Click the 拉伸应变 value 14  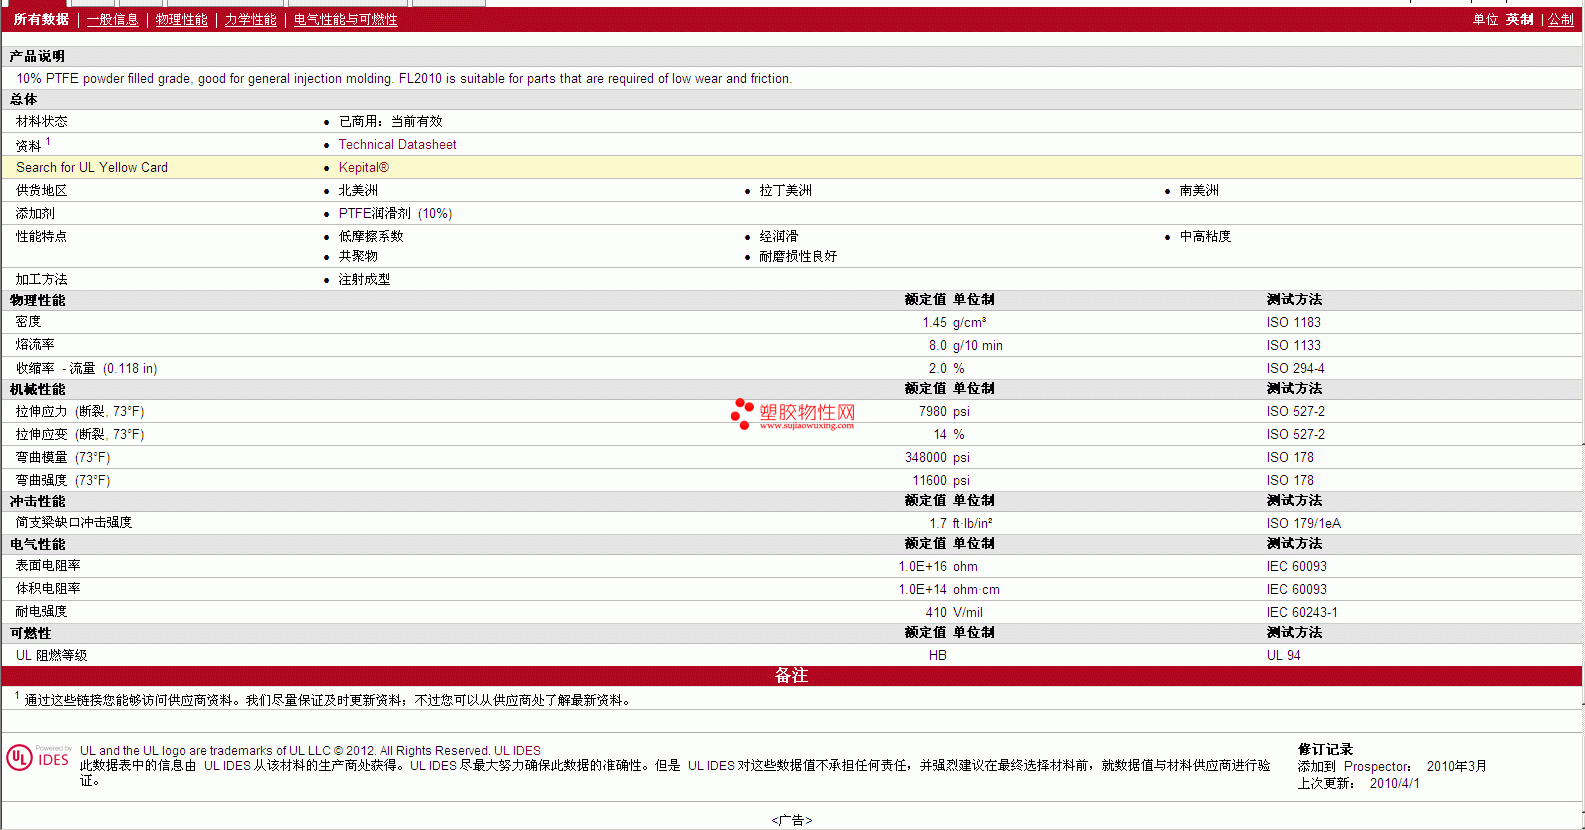(x=940, y=434)
